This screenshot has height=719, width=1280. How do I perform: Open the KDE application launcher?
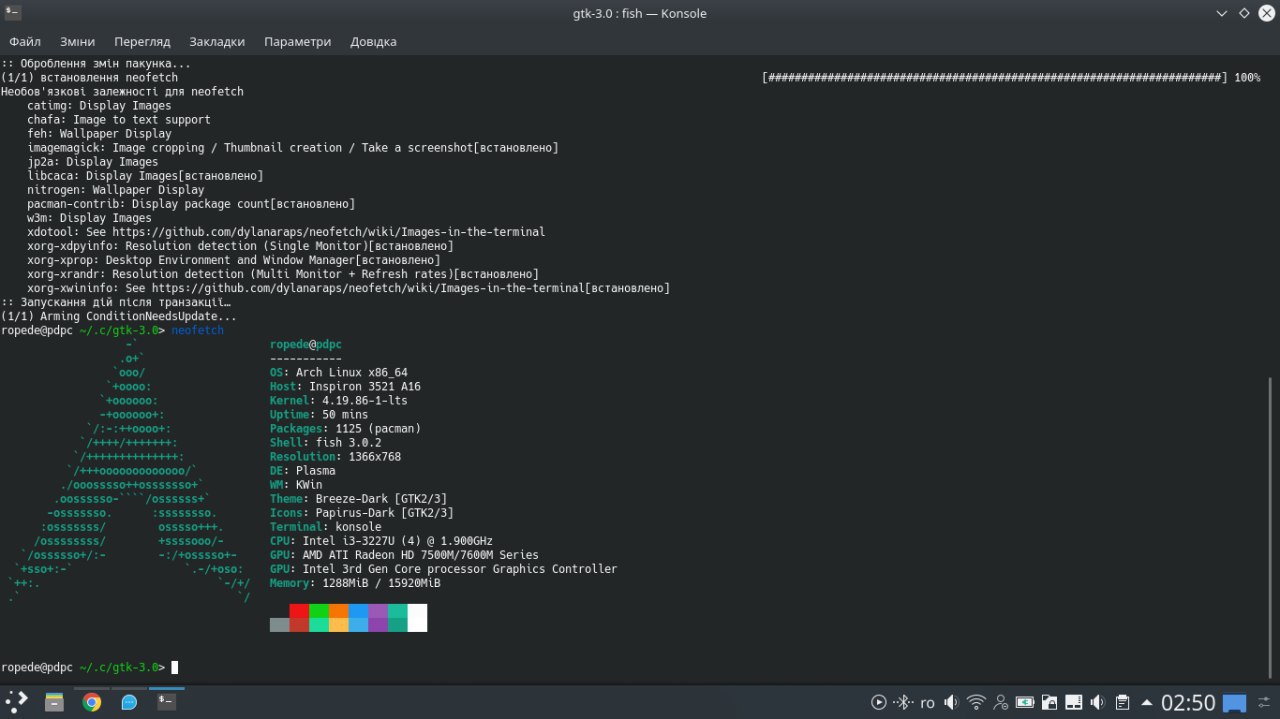17,702
